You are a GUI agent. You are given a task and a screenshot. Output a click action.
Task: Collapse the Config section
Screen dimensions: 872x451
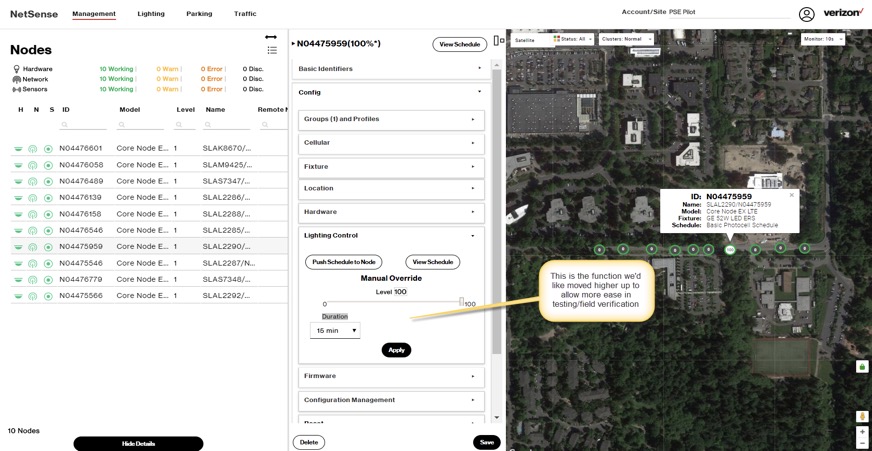click(391, 92)
